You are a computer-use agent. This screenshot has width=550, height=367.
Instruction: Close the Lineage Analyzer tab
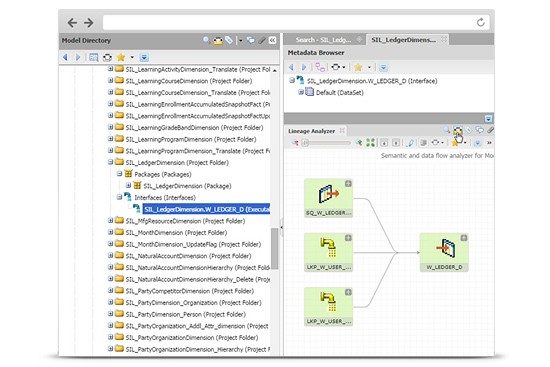(x=342, y=131)
